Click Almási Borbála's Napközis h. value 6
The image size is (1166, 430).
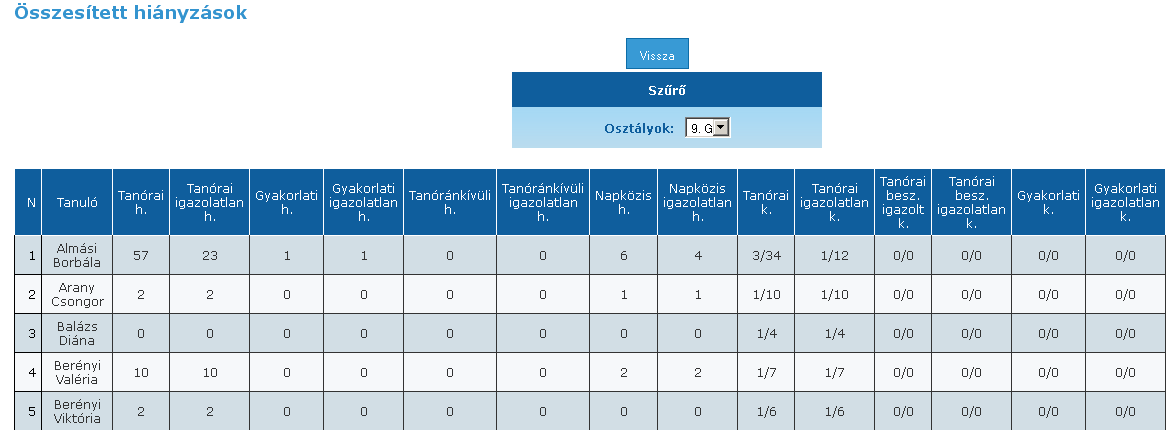click(x=623, y=255)
